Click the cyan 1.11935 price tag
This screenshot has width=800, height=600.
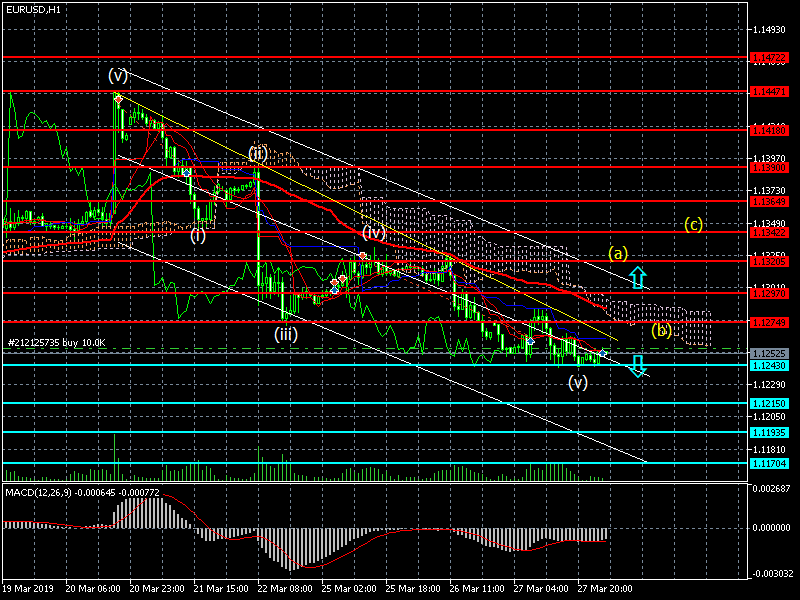click(x=769, y=433)
